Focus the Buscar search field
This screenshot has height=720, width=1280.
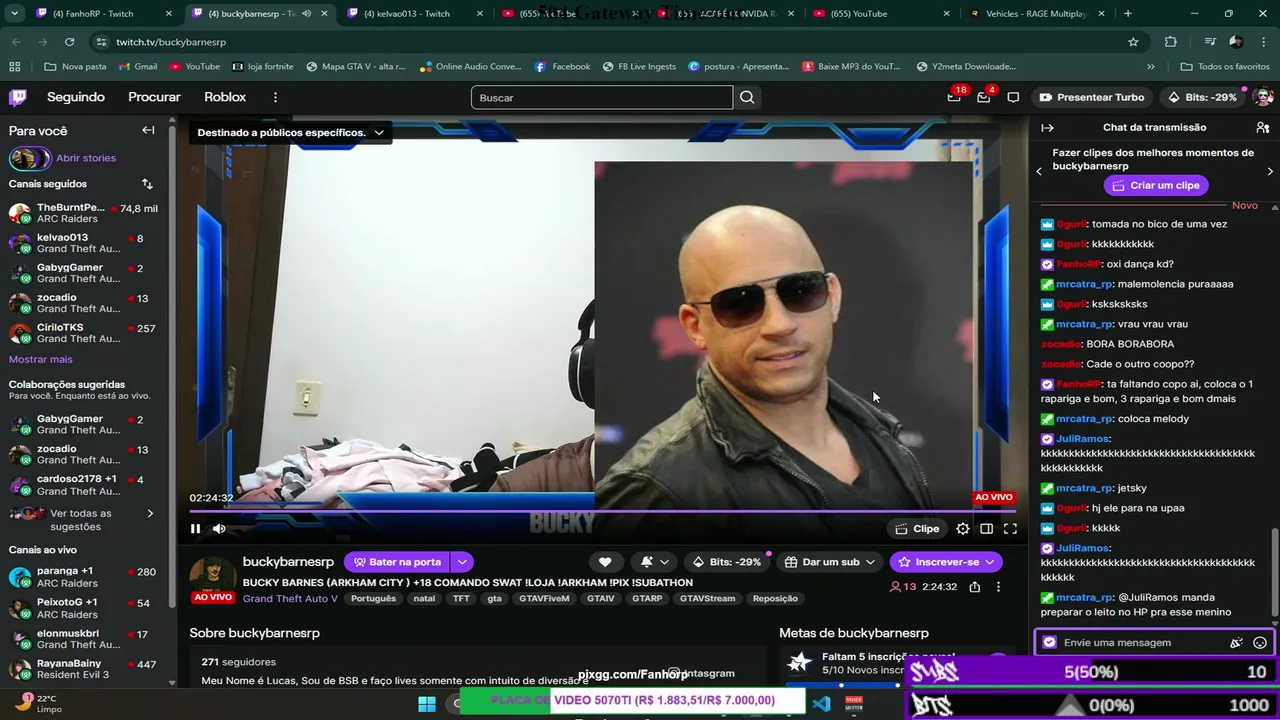(x=602, y=97)
